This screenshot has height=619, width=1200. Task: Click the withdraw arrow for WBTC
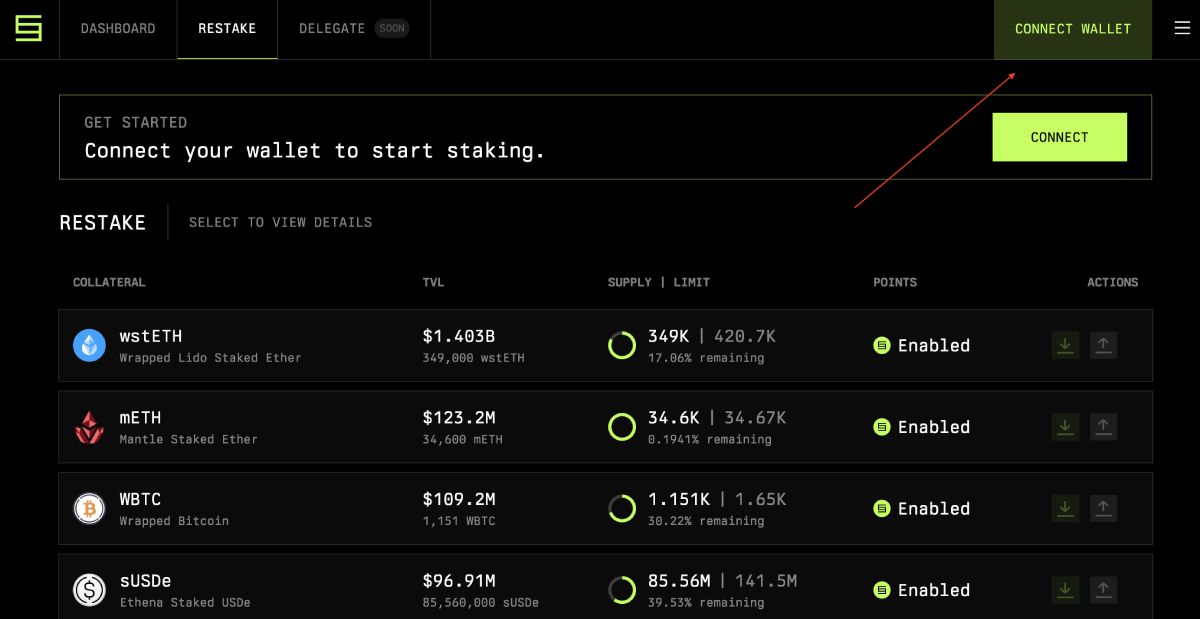(1103, 508)
